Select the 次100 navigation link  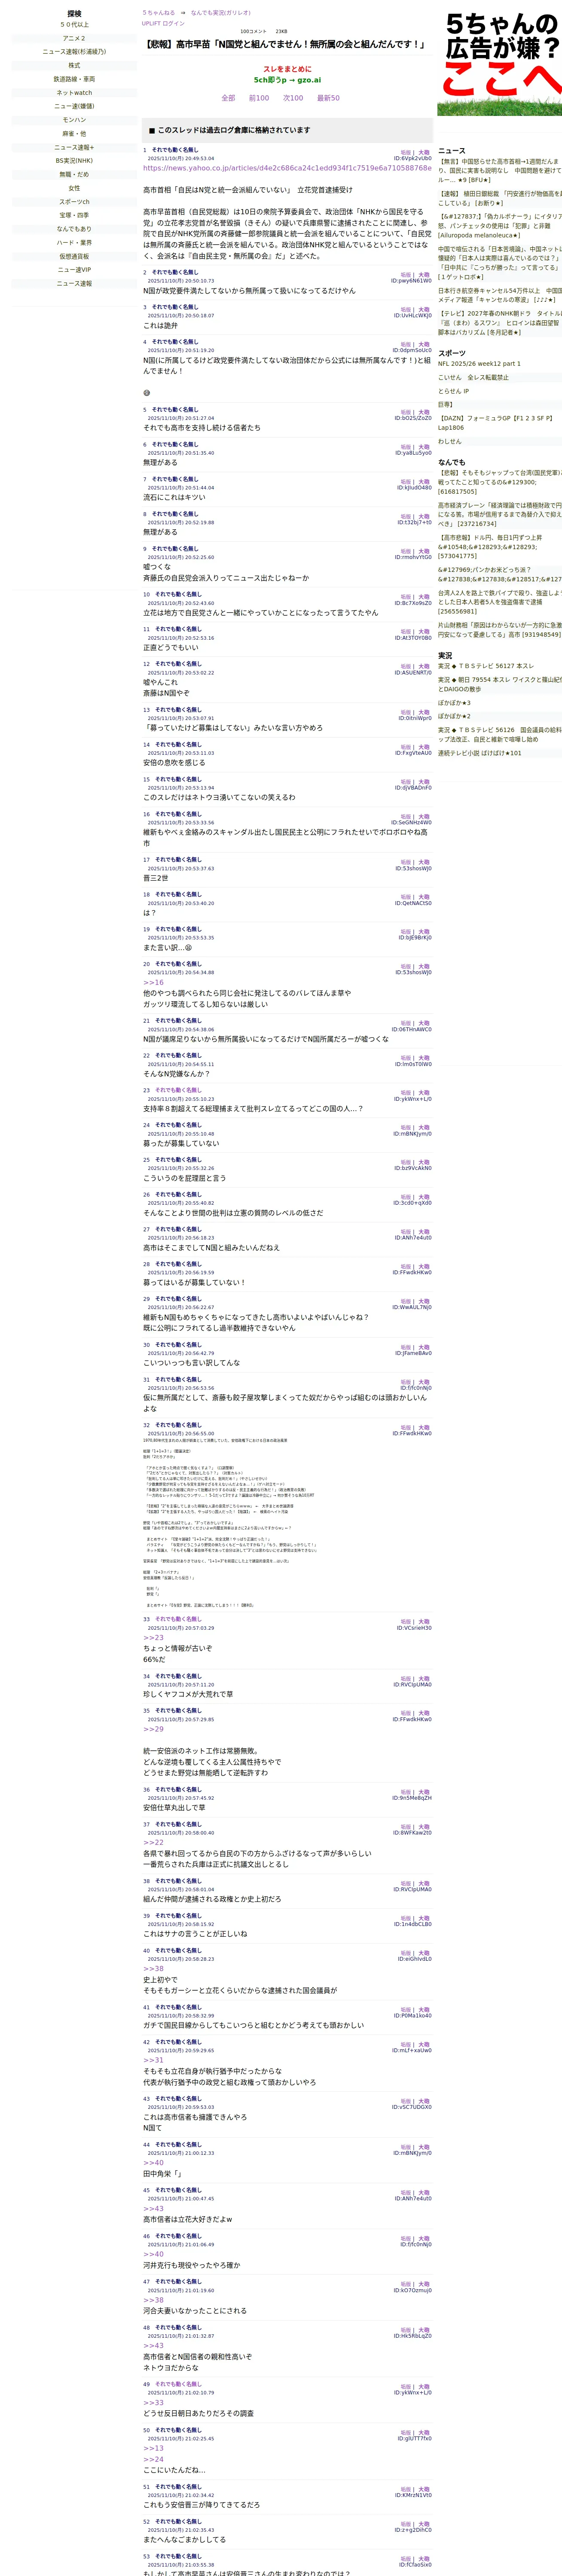293,98
